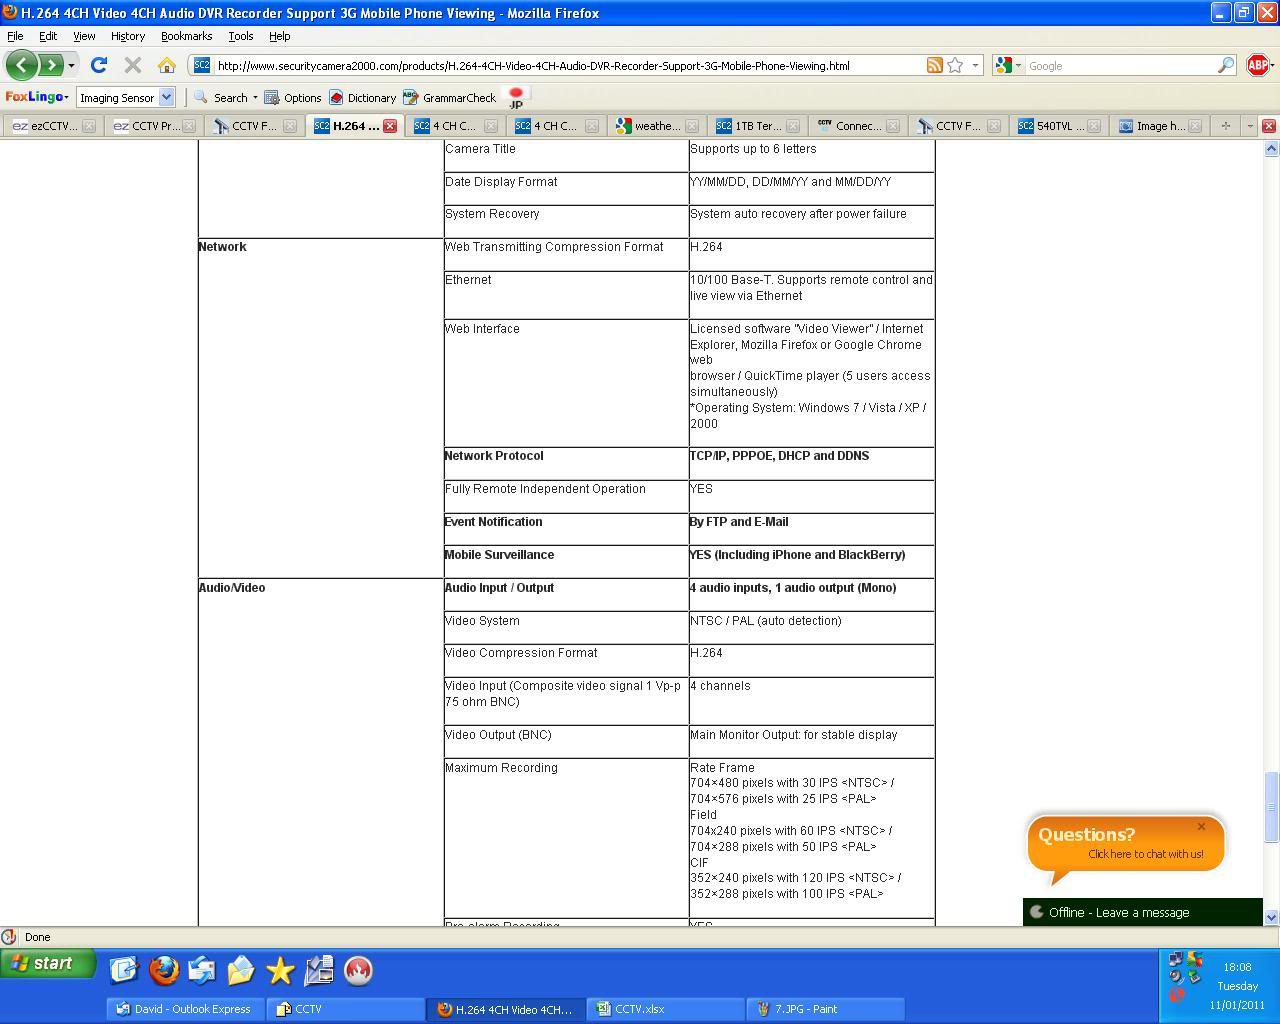Open the FoxLingo JP flag button
Screen dimensions: 1280x1024
point(516,98)
